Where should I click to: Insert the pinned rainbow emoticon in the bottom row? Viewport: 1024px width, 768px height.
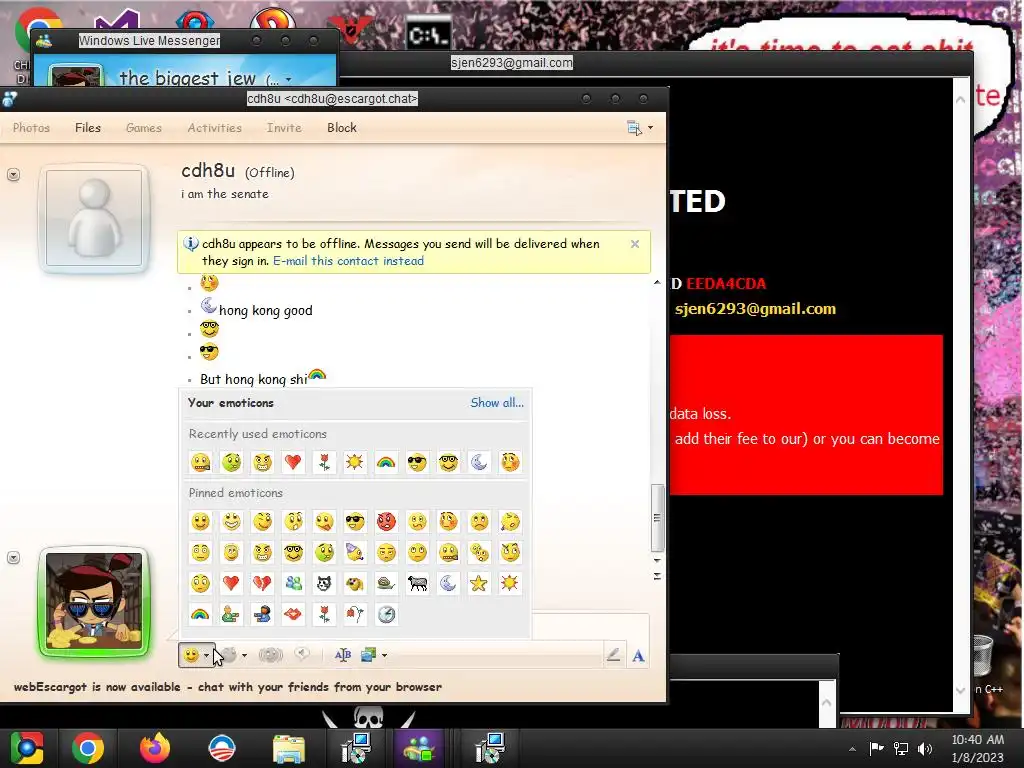[x=200, y=615]
